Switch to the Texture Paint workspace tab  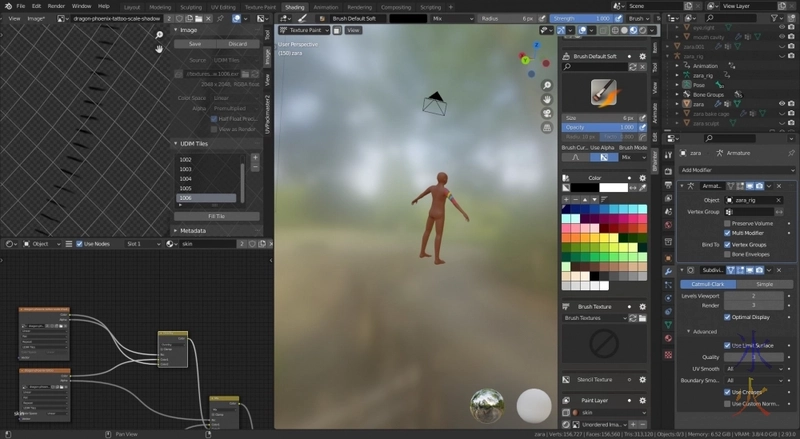pos(260,6)
